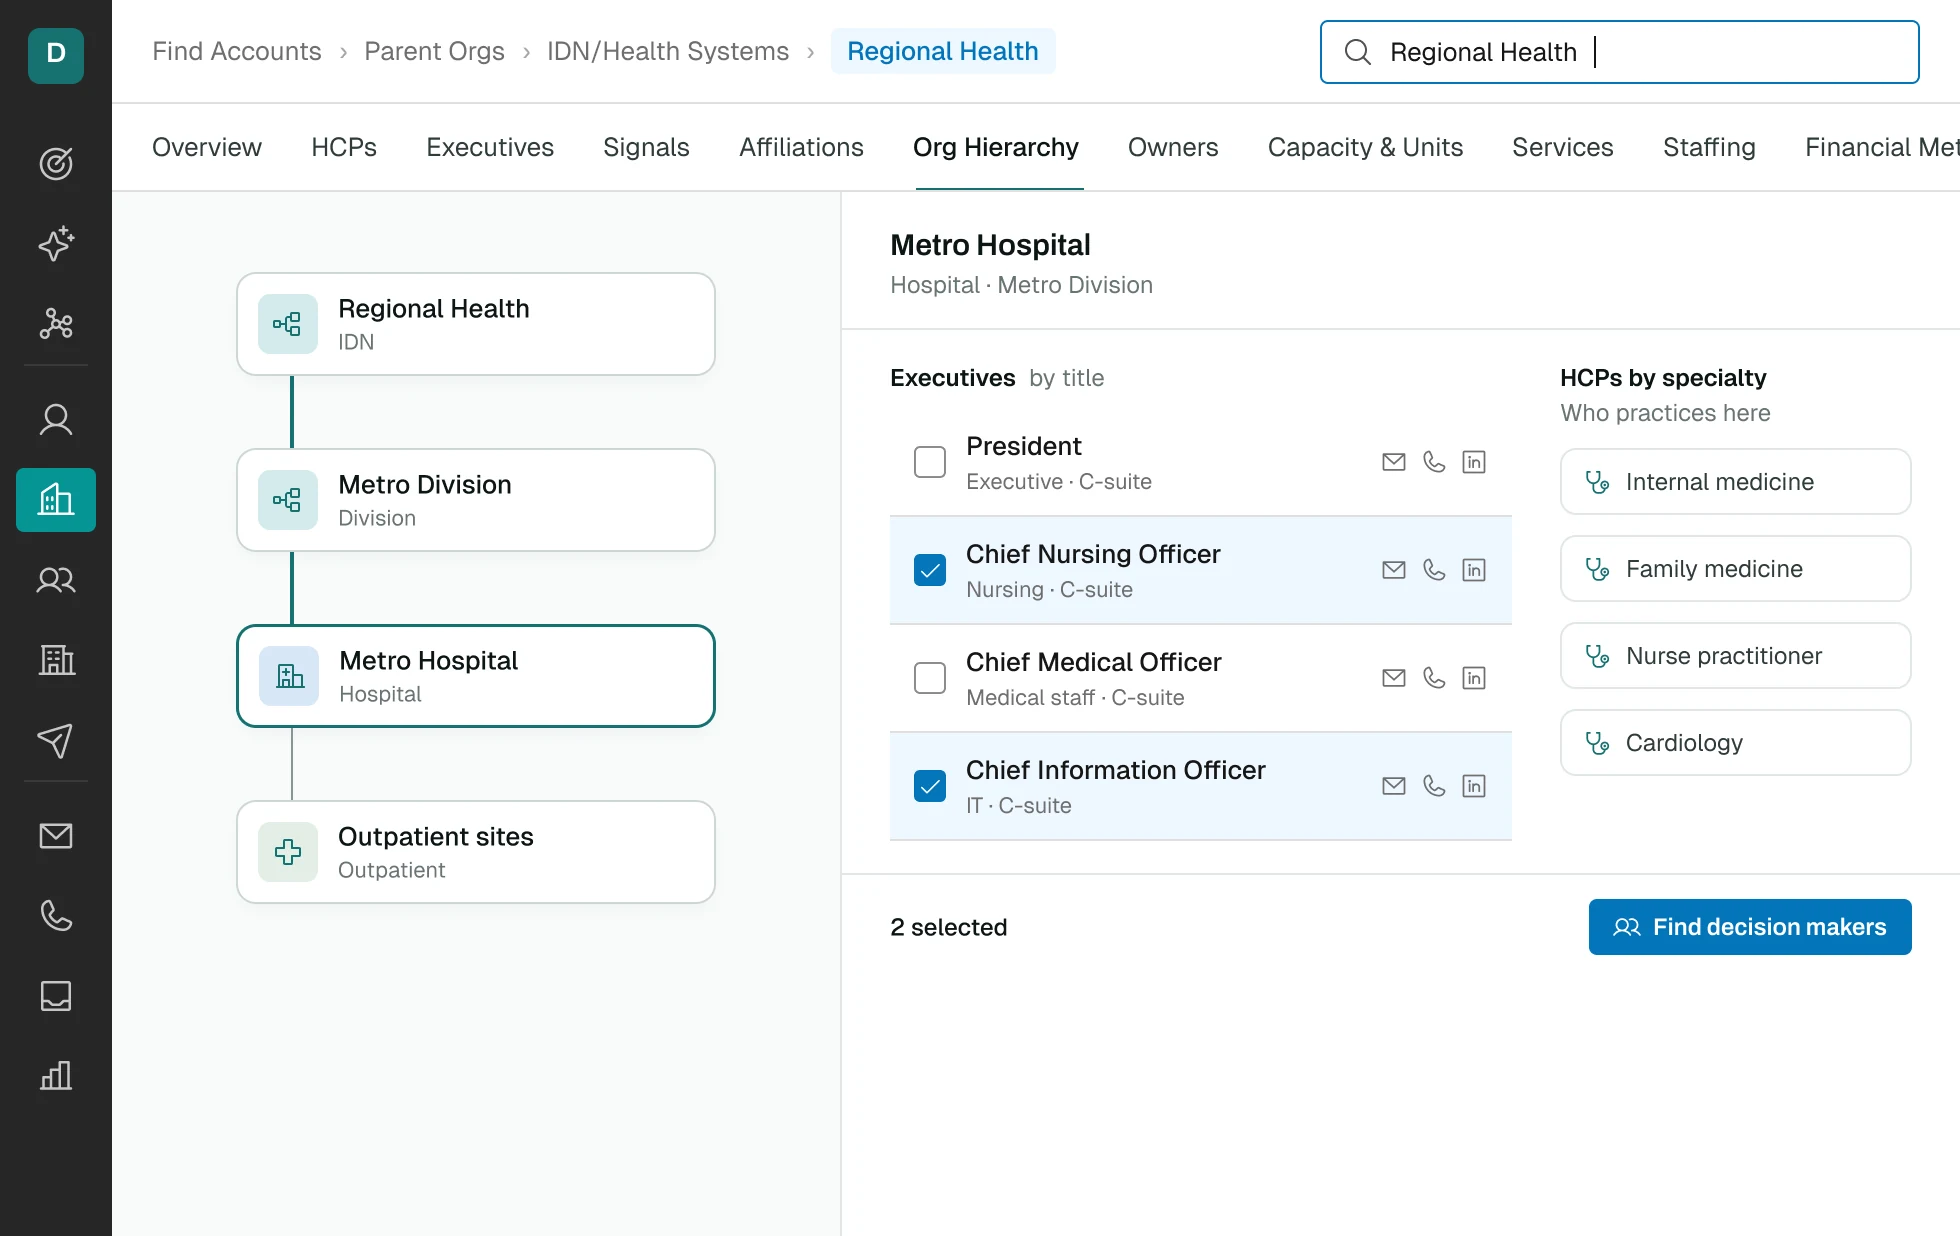Click the phone icon for Chief Medical Officer
The height and width of the screenshot is (1236, 1960).
pos(1434,678)
